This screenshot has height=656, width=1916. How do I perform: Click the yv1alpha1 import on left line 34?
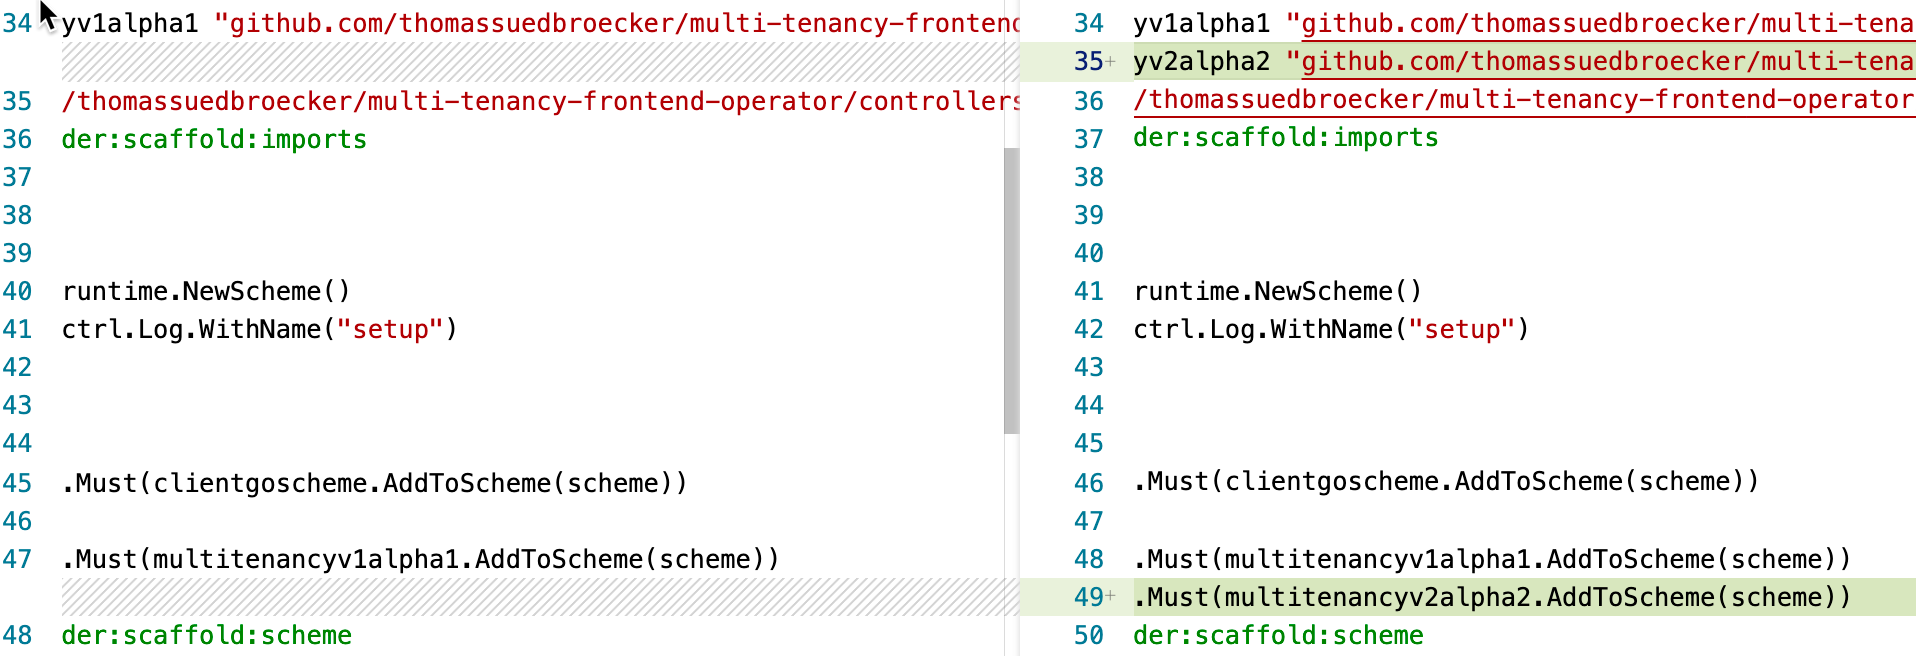[540, 23]
